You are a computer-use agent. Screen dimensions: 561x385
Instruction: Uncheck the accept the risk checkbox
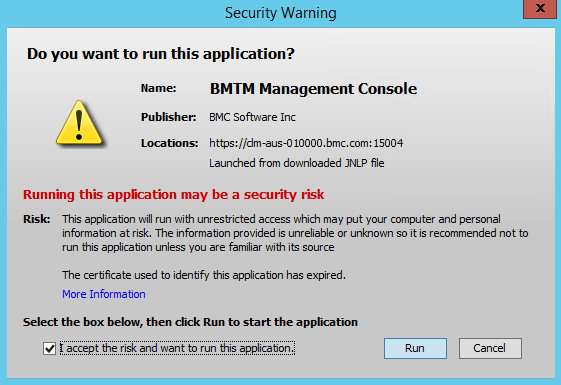coord(49,348)
